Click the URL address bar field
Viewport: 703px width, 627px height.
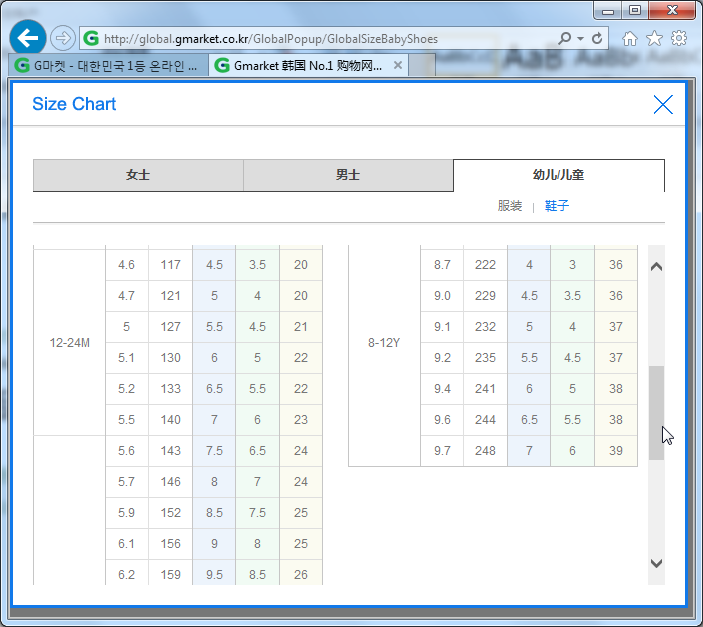click(x=320, y=39)
